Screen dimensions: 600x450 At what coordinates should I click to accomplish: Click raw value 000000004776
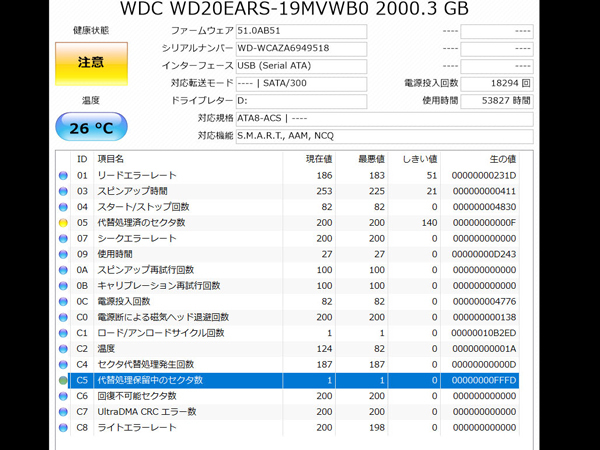484,302
